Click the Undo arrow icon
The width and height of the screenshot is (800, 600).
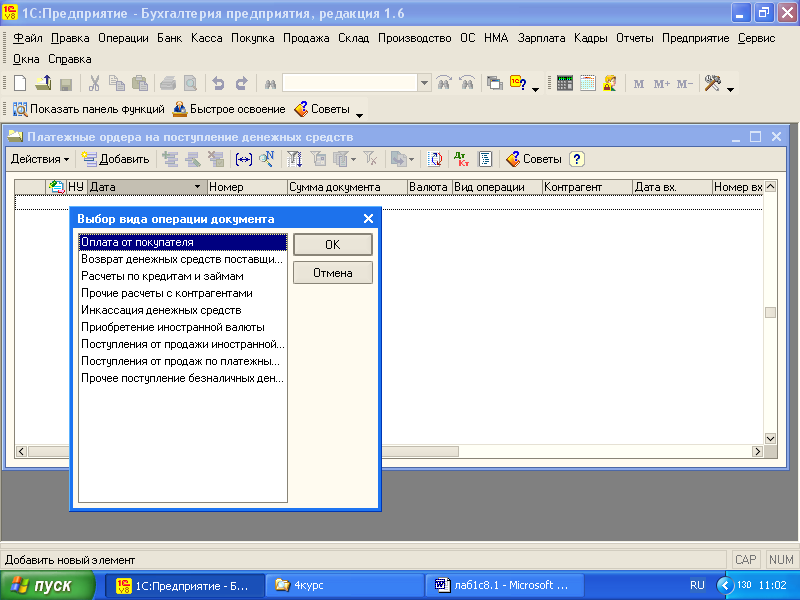pos(218,83)
